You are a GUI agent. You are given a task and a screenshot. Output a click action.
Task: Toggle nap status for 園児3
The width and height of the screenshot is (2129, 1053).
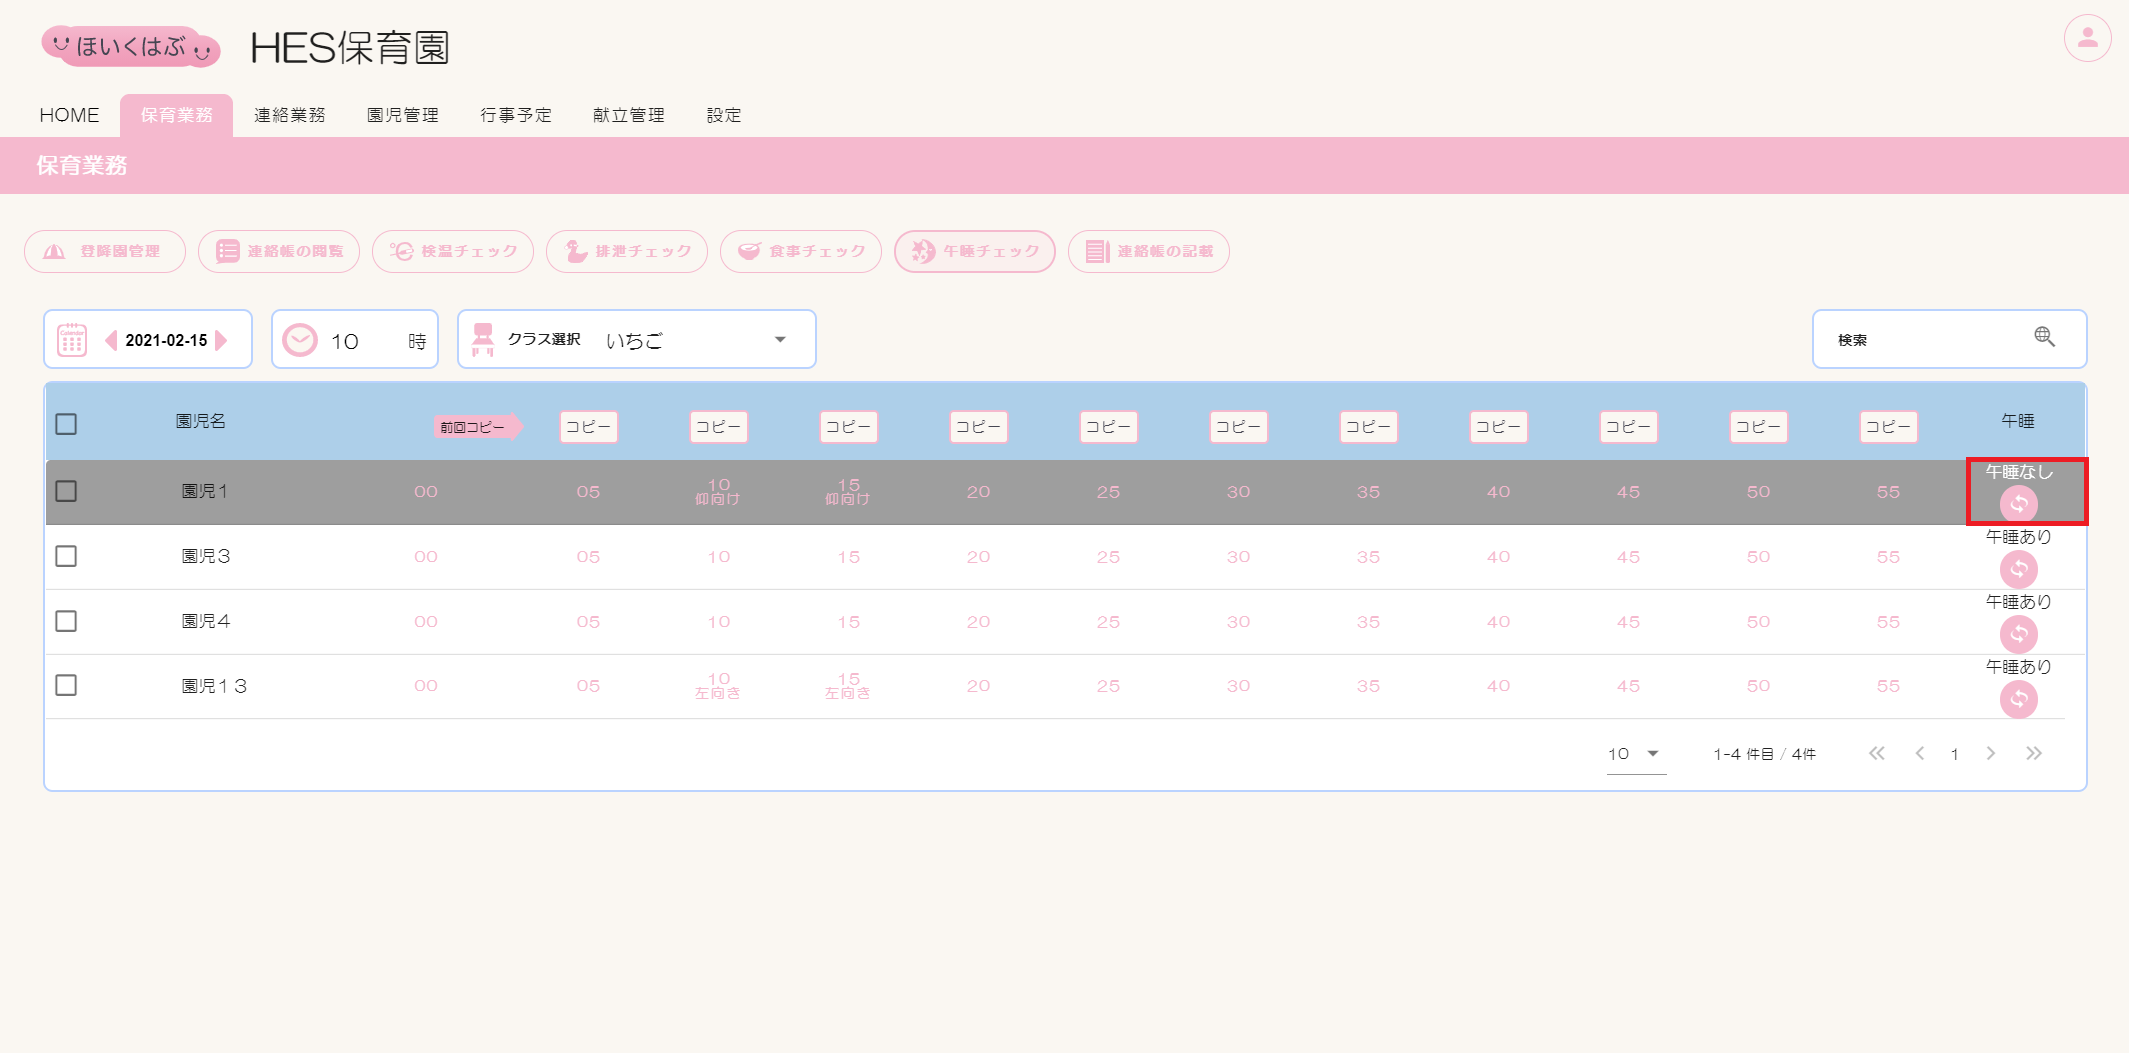point(2019,569)
